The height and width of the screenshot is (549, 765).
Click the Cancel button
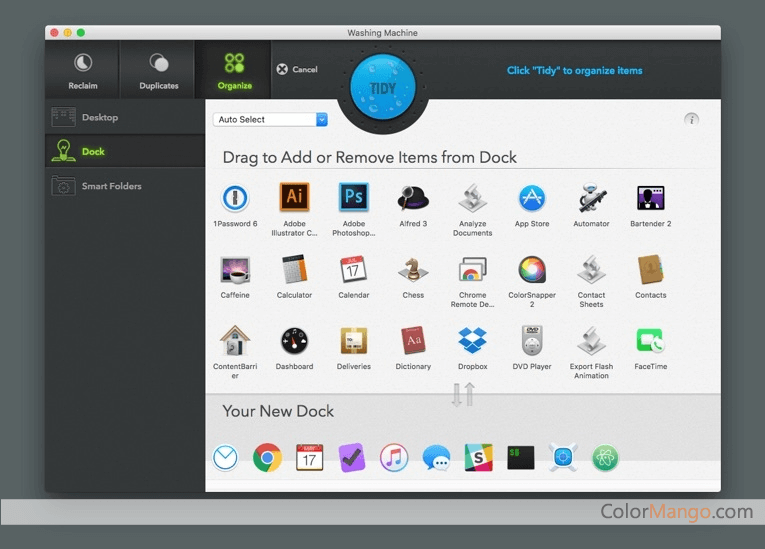click(x=297, y=69)
